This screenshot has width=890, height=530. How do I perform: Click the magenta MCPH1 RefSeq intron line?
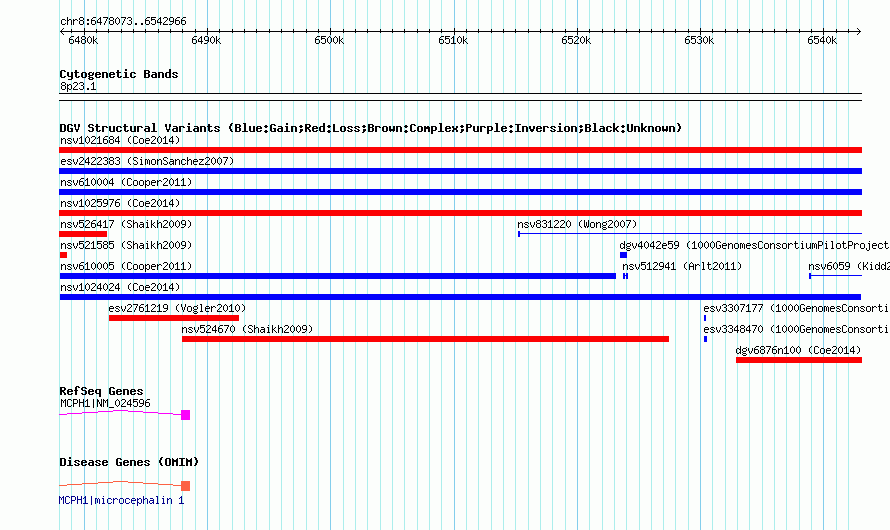(x=120, y=413)
